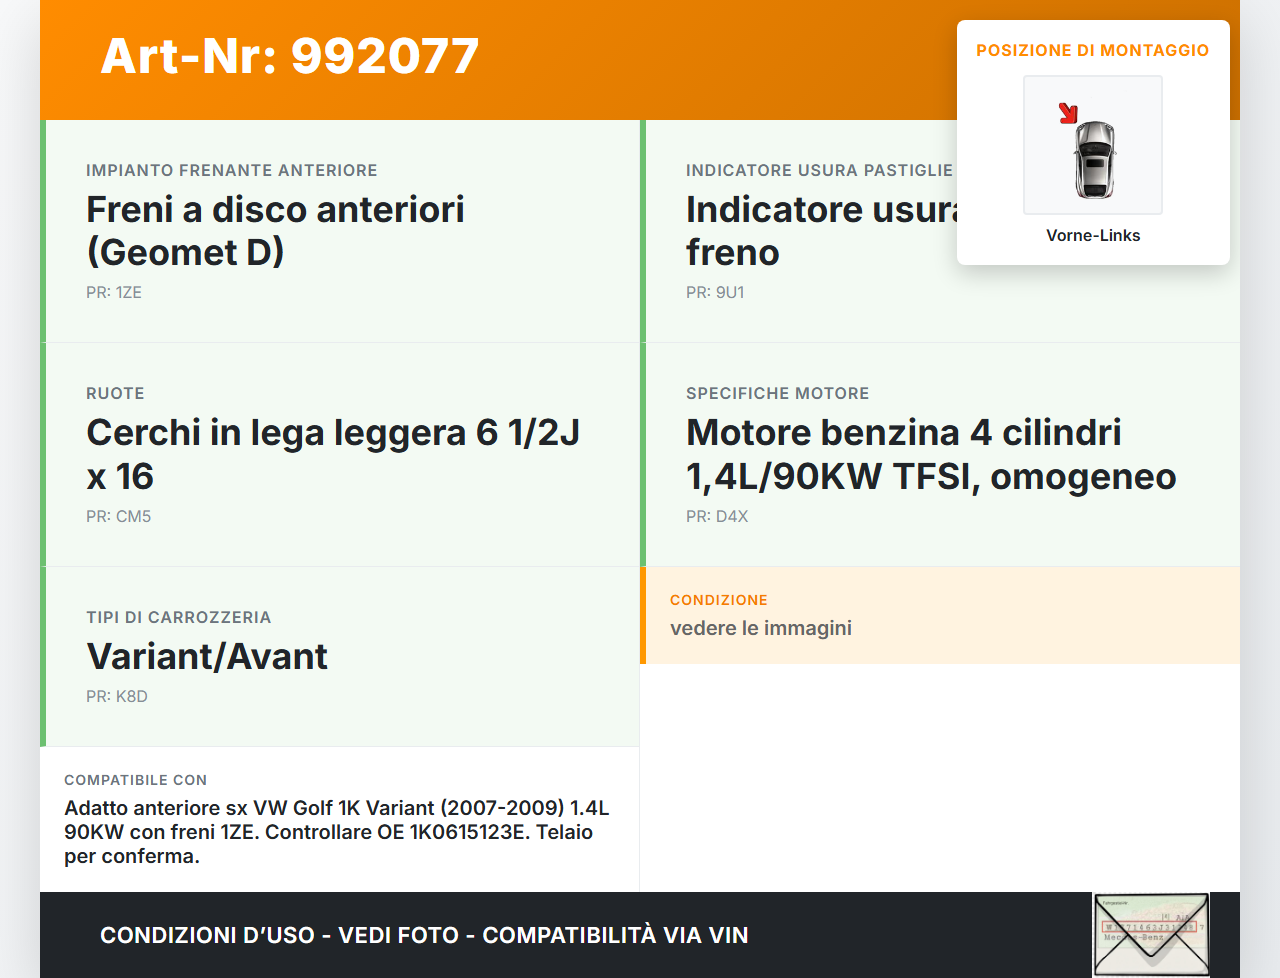Expand the SPECIFICHE MOTORE card
This screenshot has height=978, width=1280.
(930, 453)
